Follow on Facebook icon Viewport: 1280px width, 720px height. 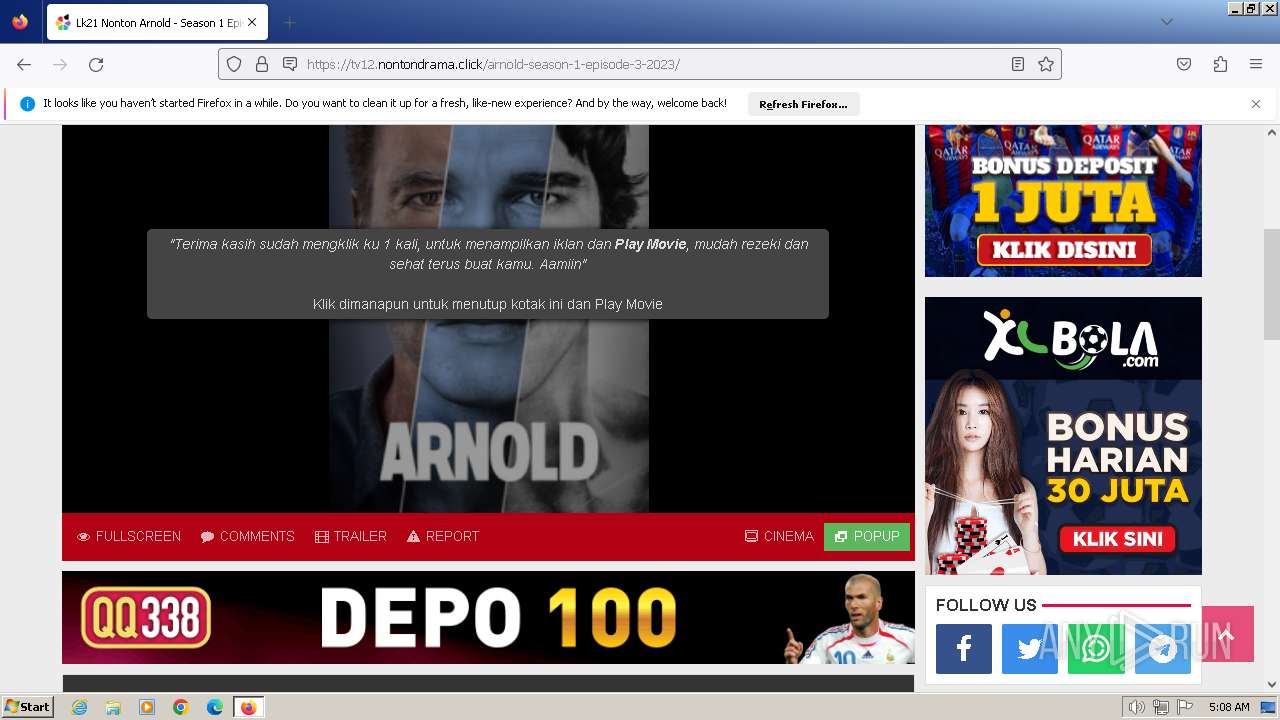[964, 649]
